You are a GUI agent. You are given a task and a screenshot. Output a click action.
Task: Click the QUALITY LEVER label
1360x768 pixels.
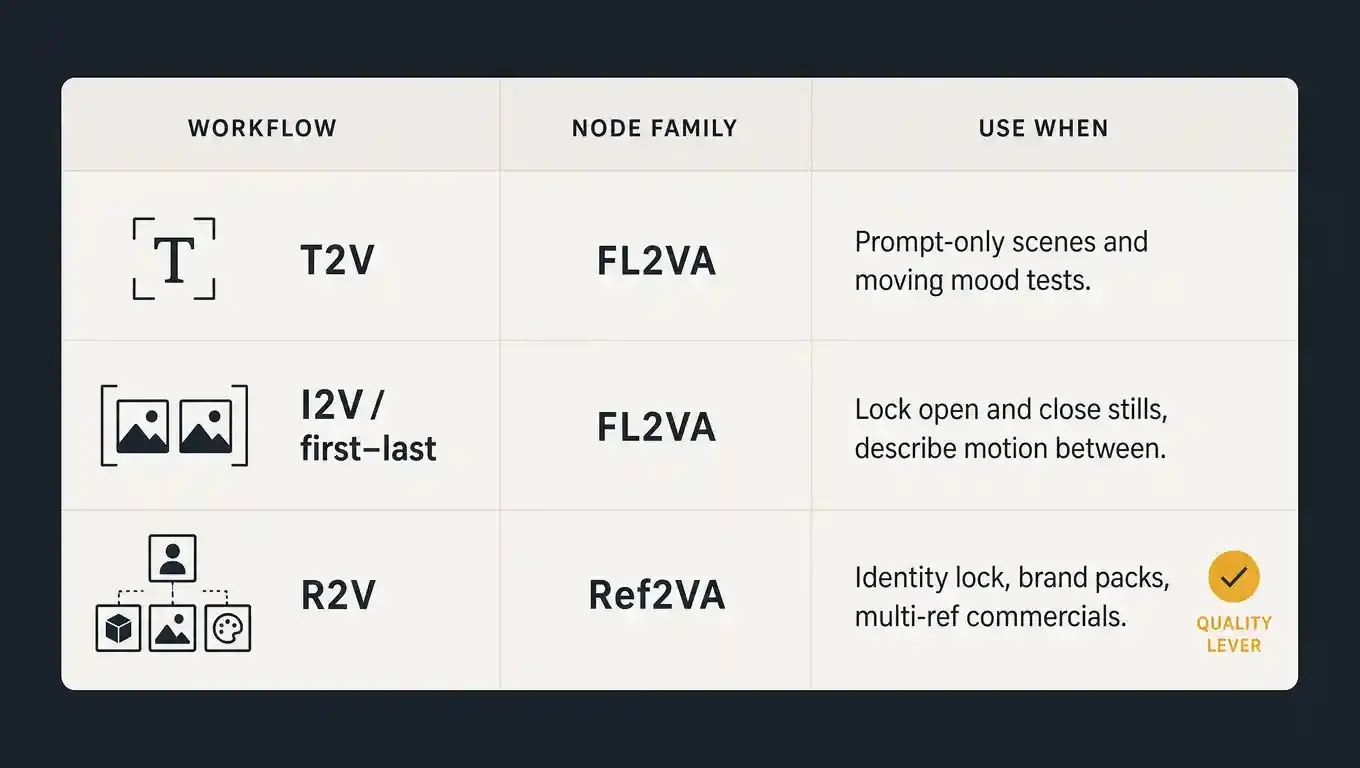(1234, 634)
